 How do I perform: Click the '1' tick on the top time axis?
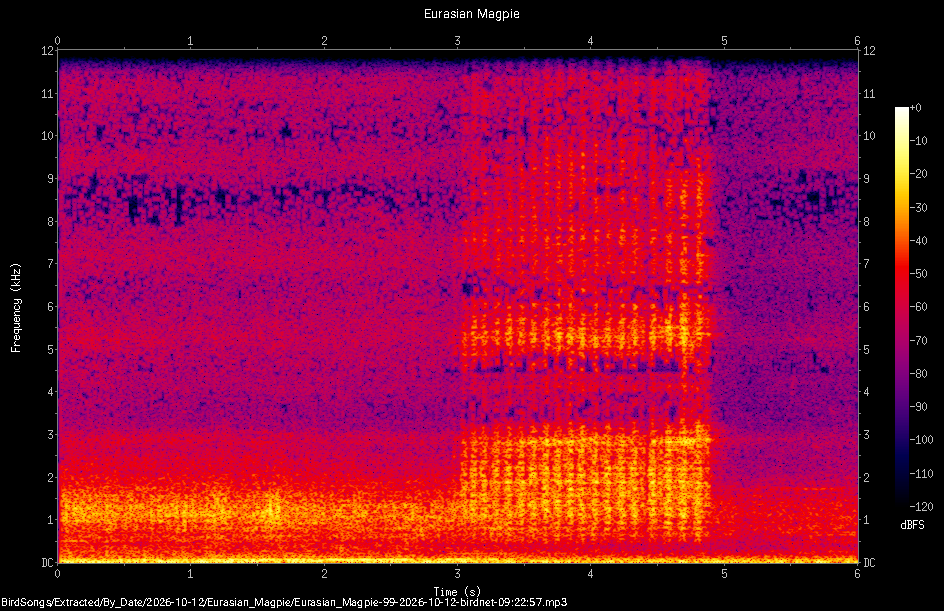[190, 41]
